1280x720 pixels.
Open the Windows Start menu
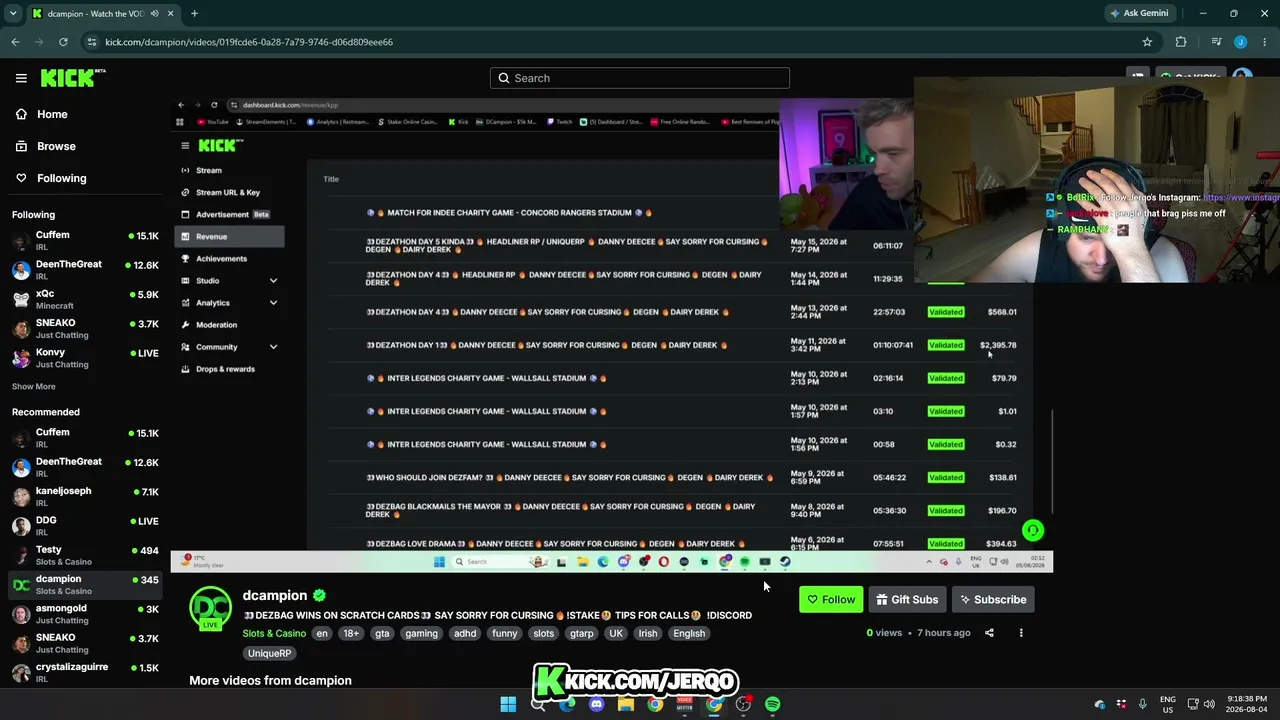click(508, 704)
